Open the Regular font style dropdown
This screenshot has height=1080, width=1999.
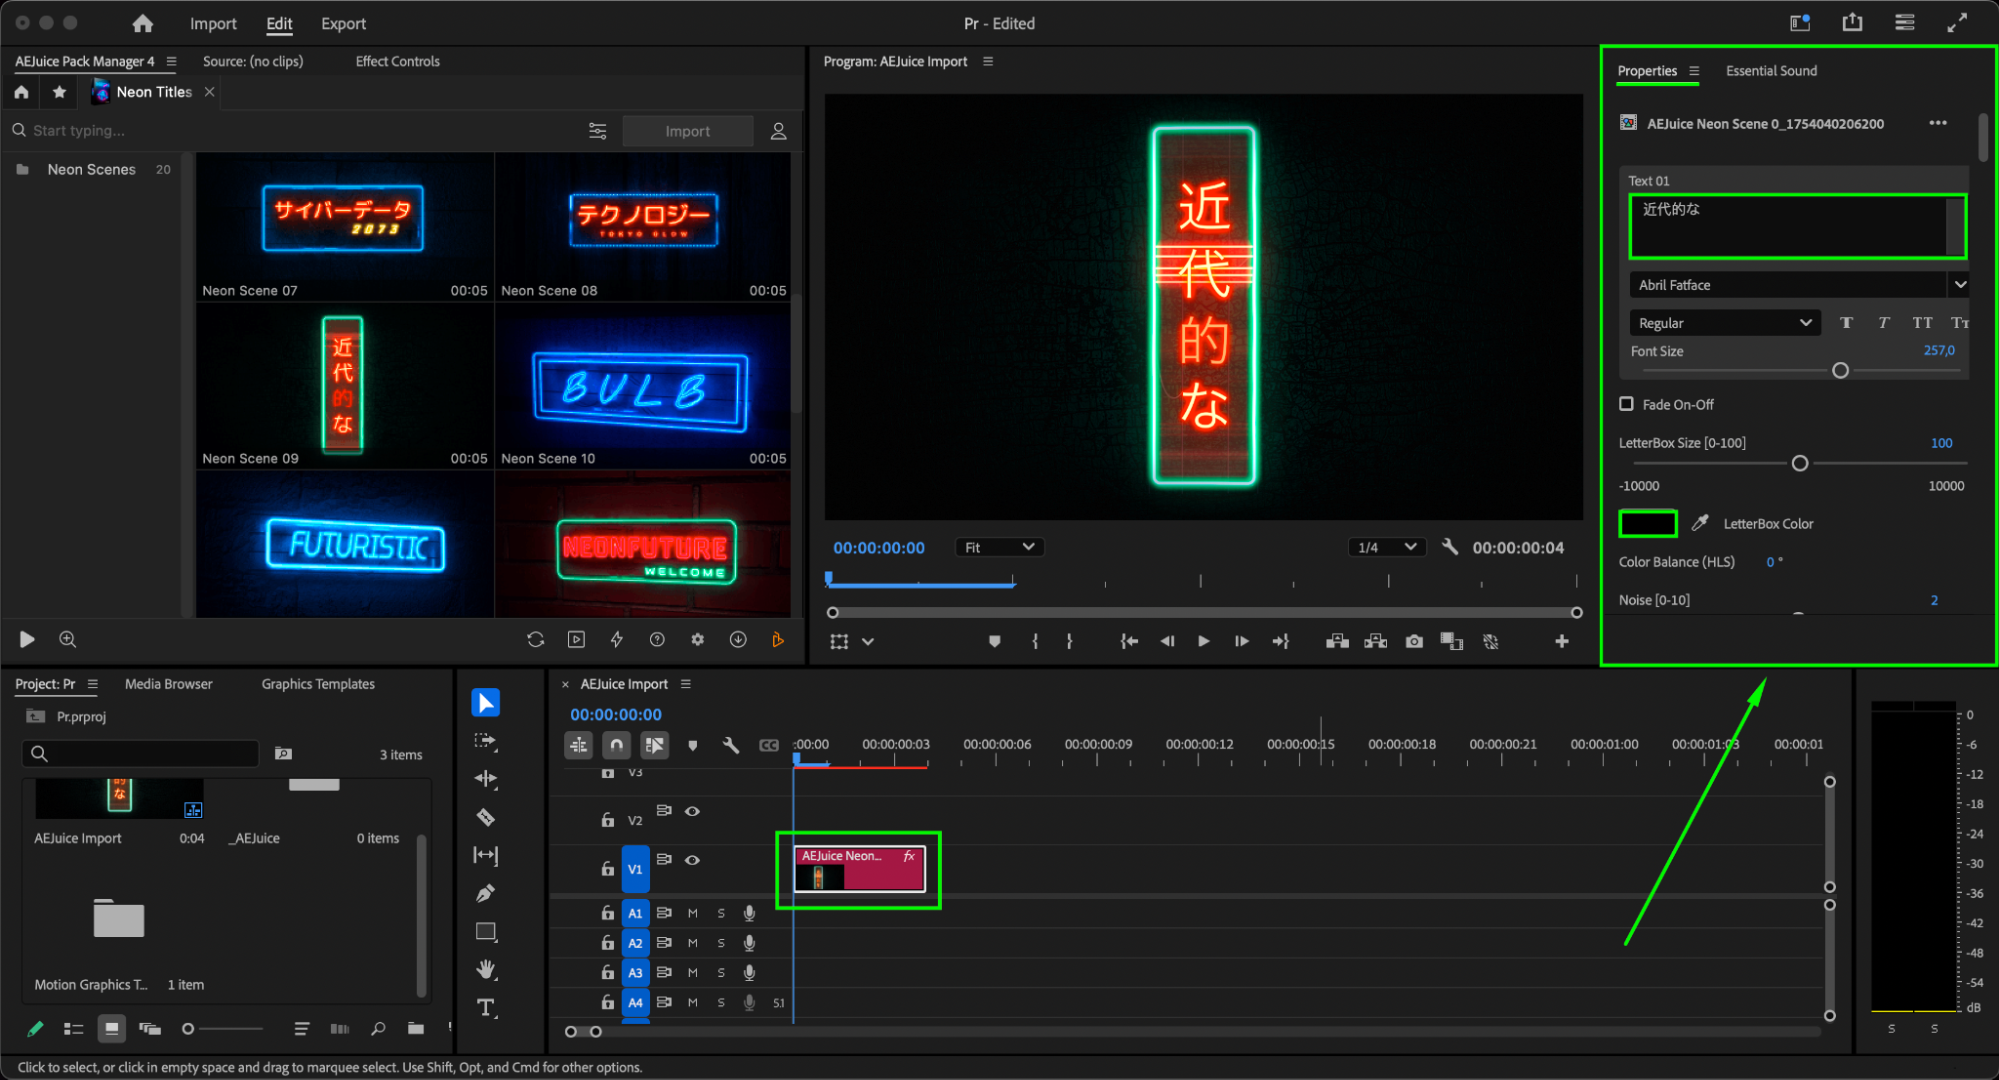tap(1724, 323)
